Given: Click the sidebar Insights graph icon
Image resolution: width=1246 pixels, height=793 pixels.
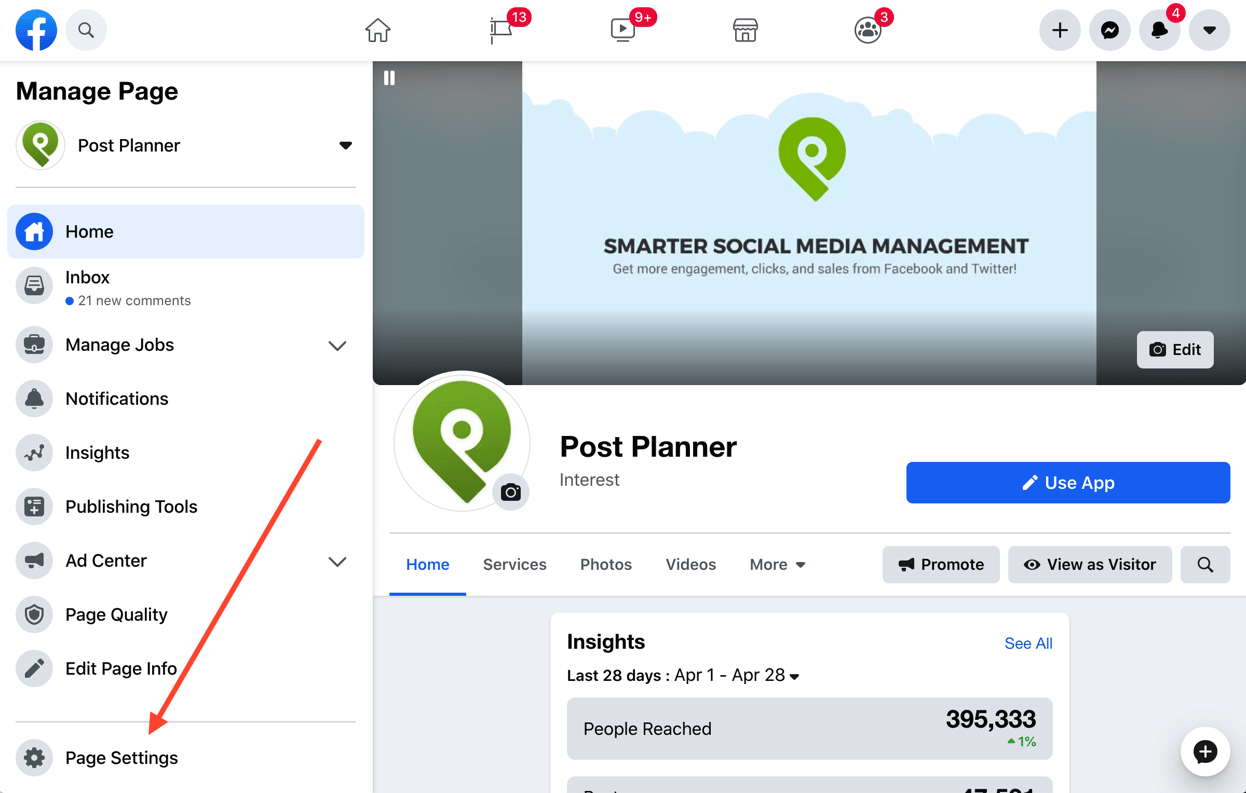Looking at the screenshot, I should [34, 453].
